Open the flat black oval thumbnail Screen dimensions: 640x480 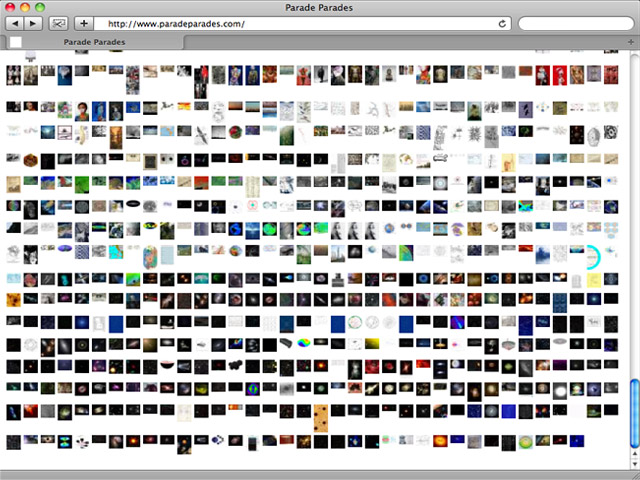(133, 203)
